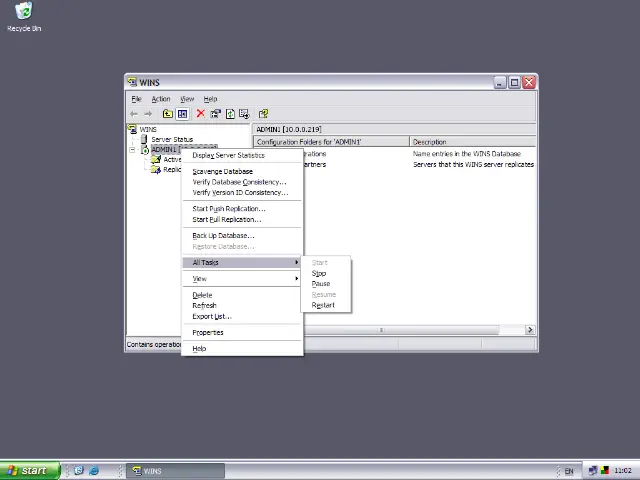Select the Server Status tree node
The width and height of the screenshot is (640, 480).
point(171,139)
